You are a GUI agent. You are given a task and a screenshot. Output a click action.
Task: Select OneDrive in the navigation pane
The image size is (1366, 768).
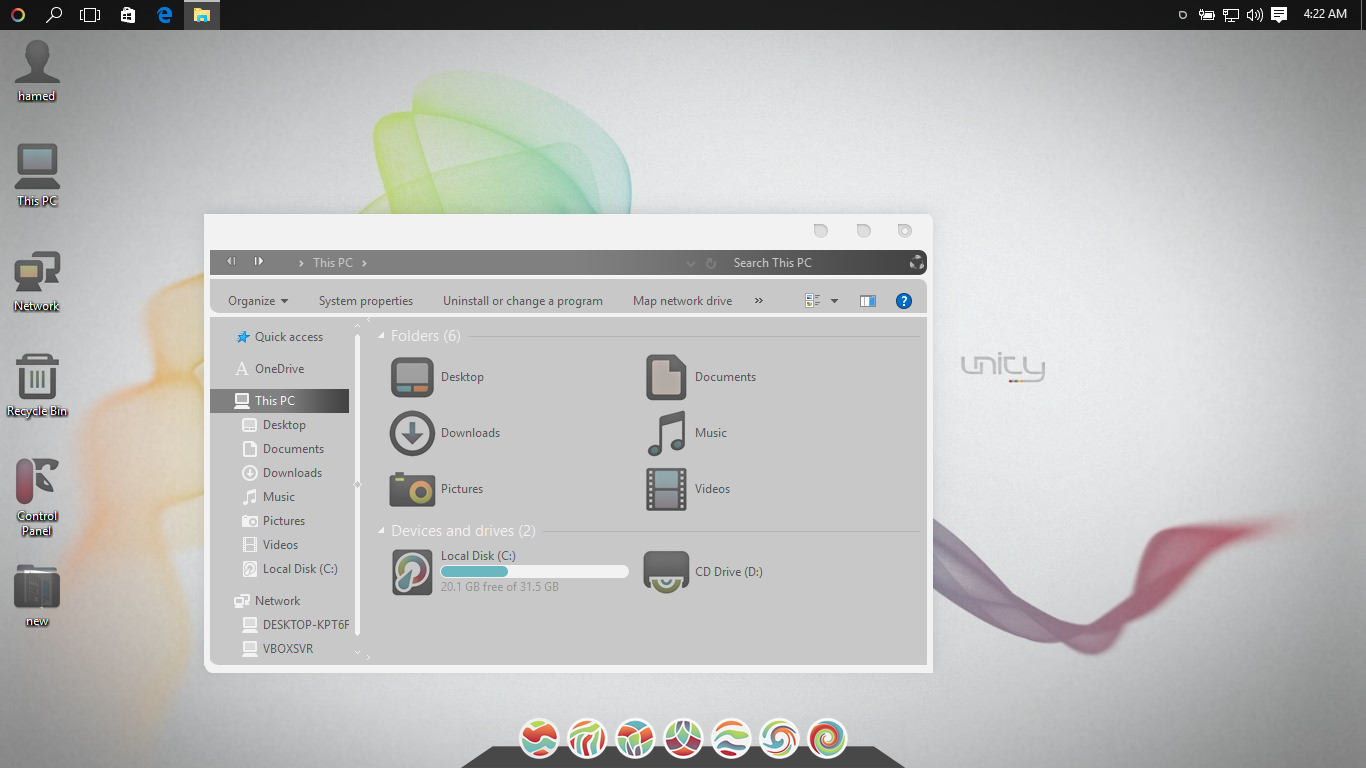point(279,369)
